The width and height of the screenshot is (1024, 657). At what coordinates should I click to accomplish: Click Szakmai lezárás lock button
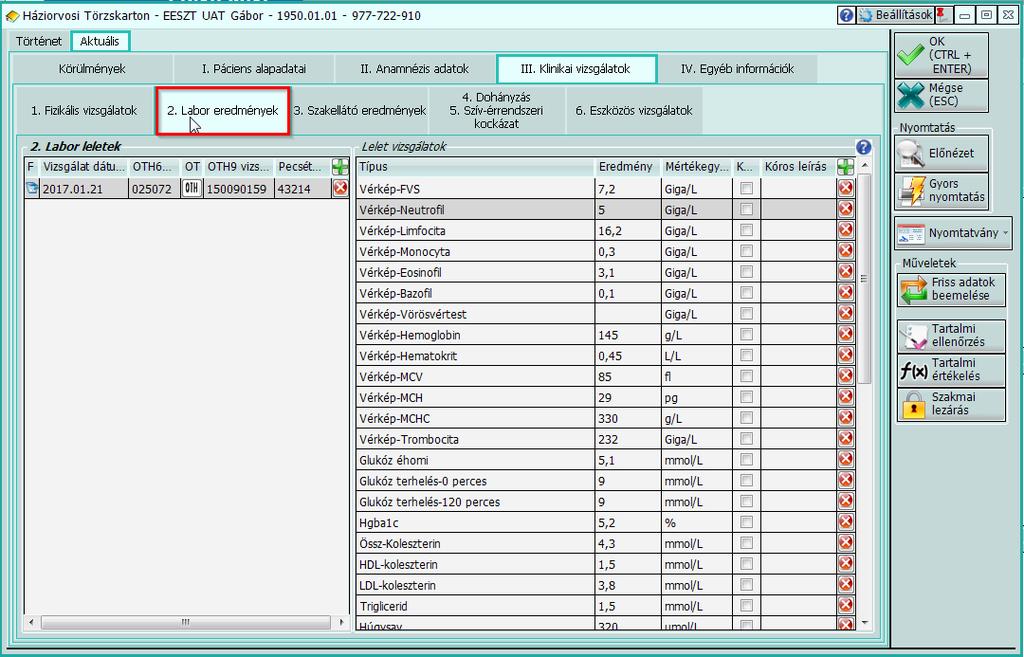click(952, 404)
